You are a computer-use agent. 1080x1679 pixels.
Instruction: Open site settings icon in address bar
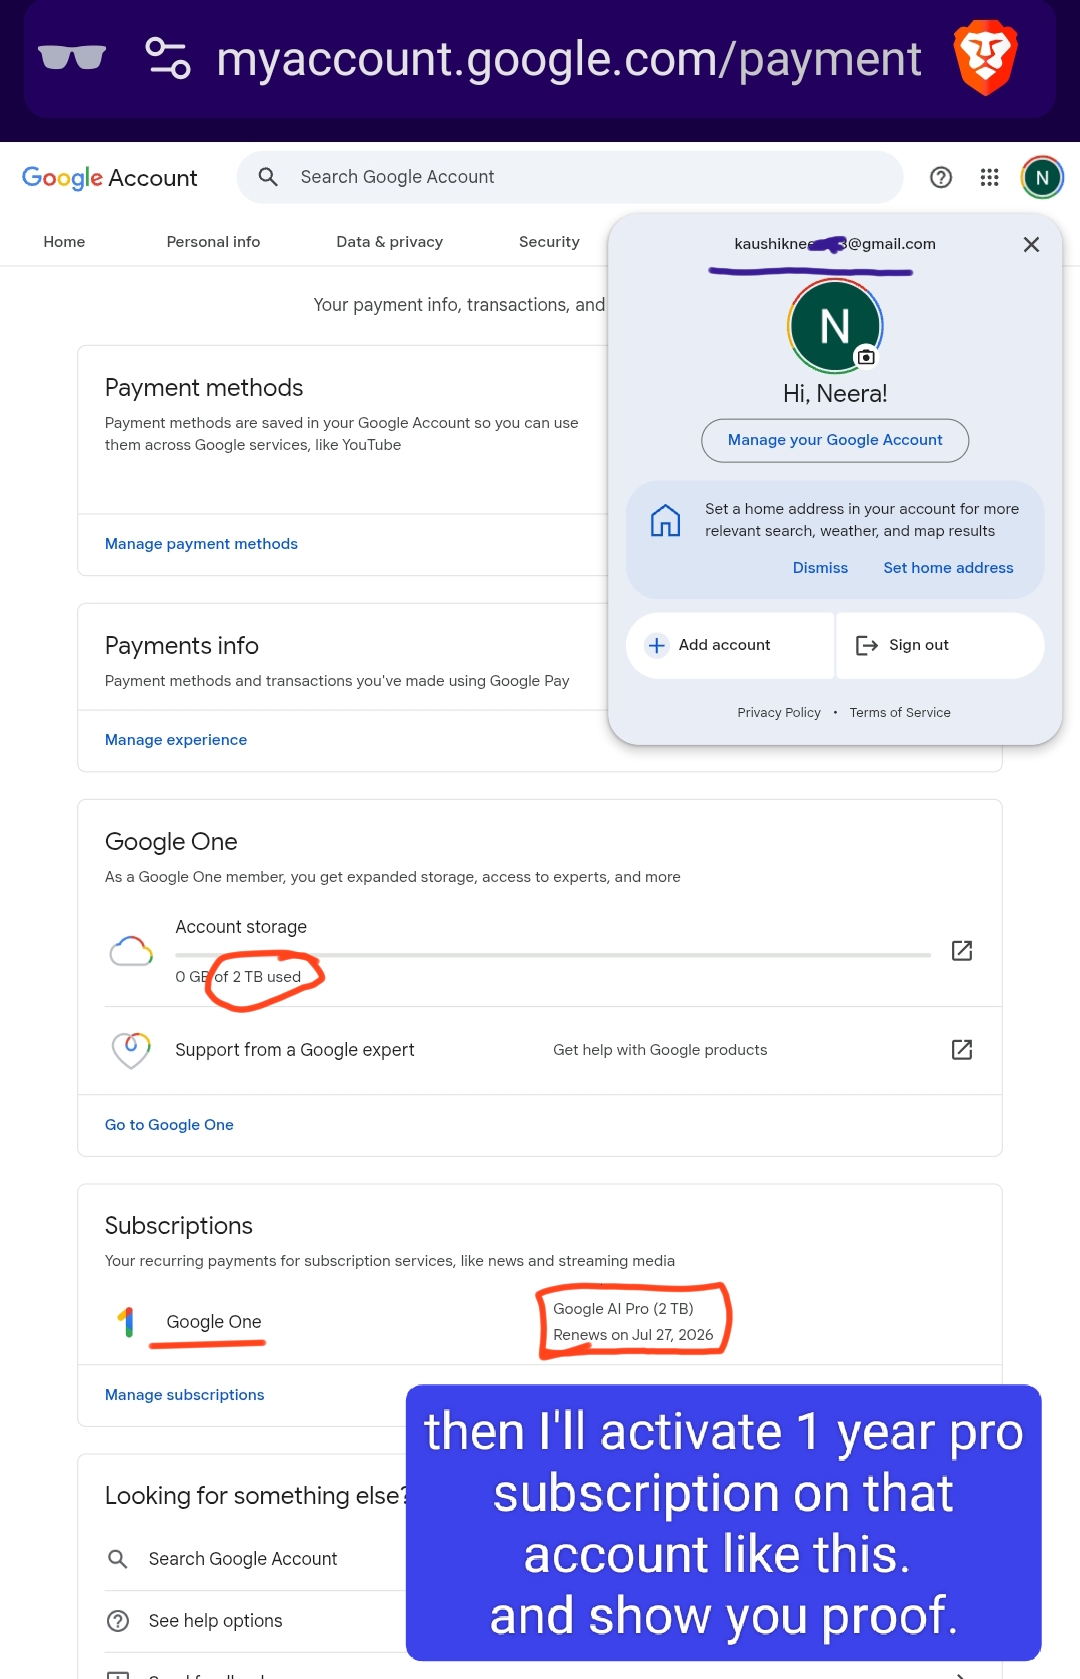coord(168,58)
